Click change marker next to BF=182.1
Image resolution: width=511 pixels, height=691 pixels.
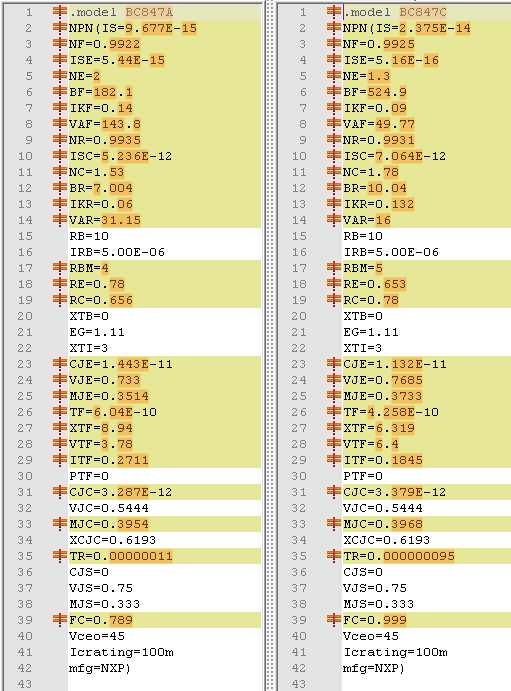click(60, 92)
